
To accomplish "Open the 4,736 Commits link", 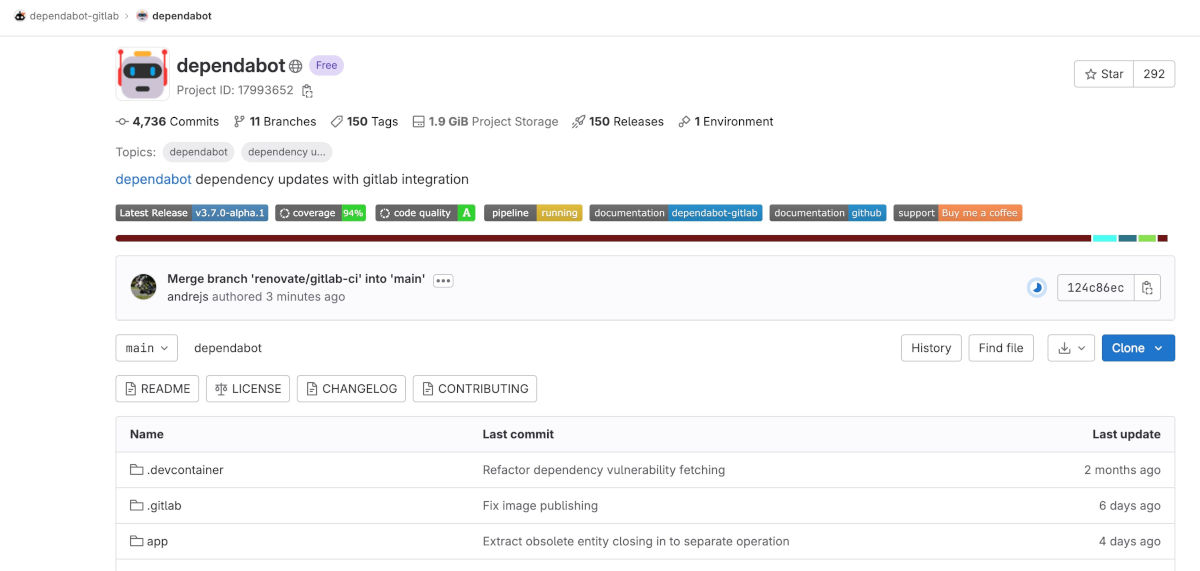I will pos(168,122).
